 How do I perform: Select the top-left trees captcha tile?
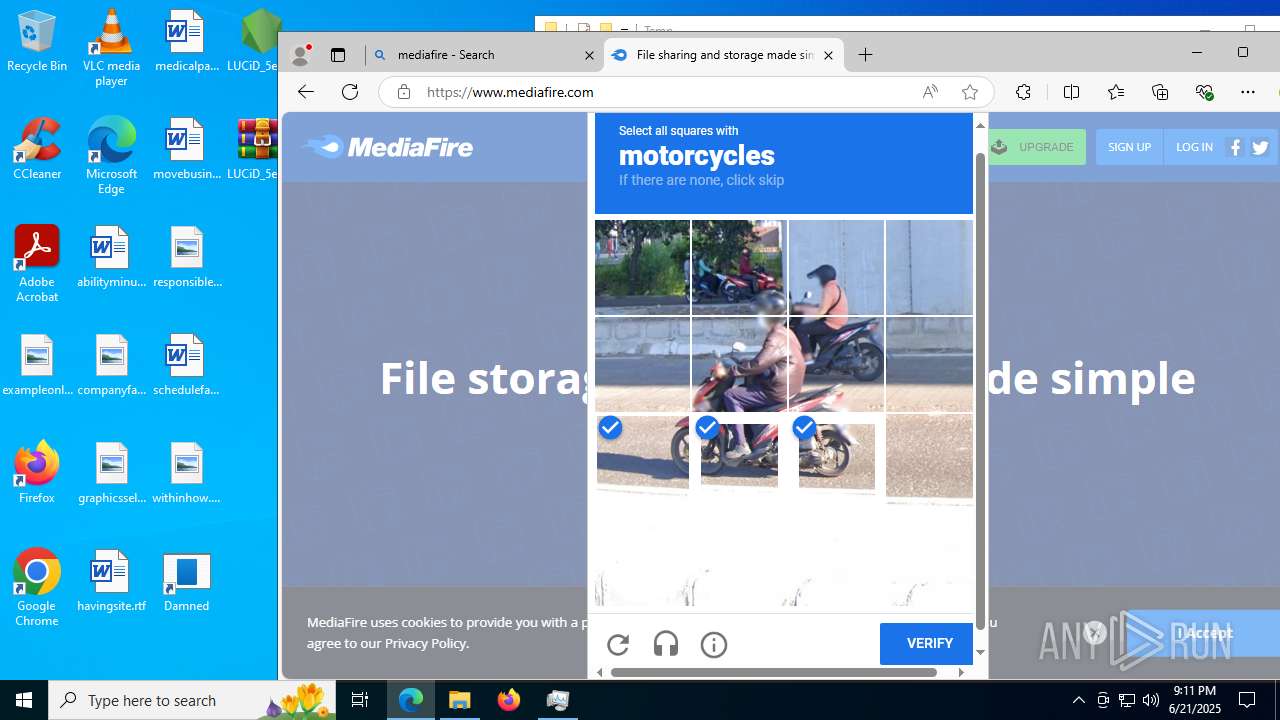pos(642,268)
